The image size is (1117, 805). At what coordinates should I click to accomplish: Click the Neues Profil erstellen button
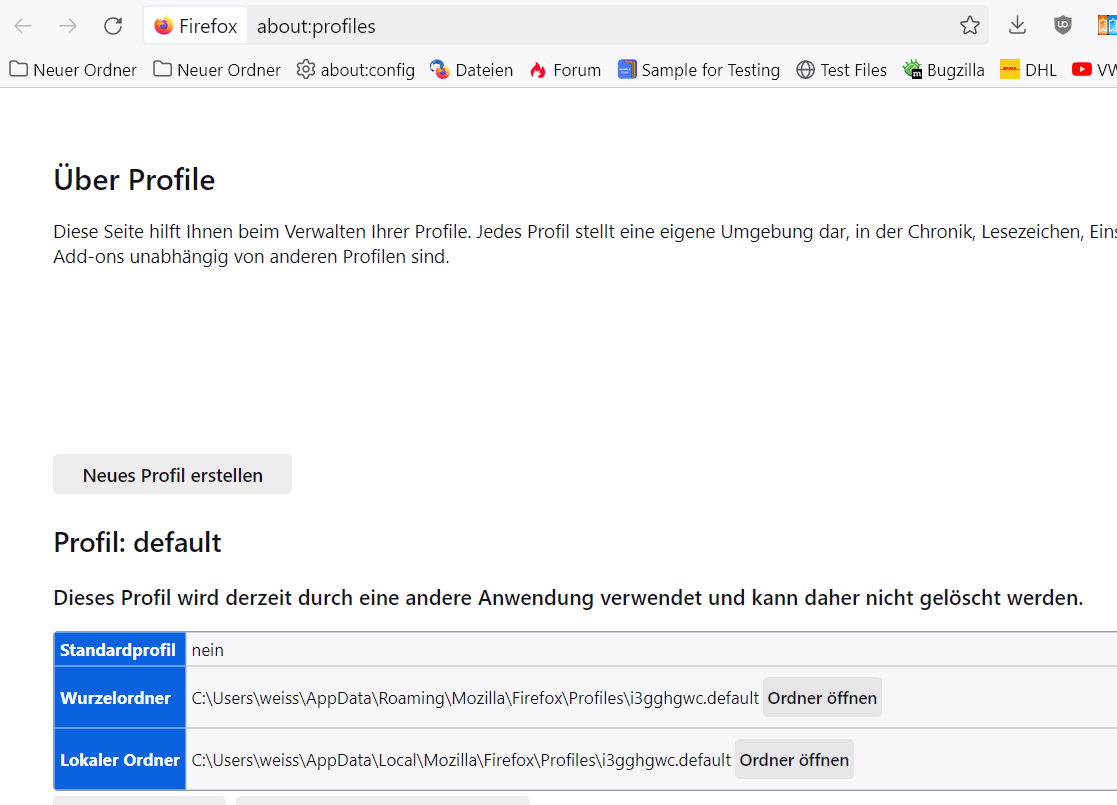coord(172,475)
